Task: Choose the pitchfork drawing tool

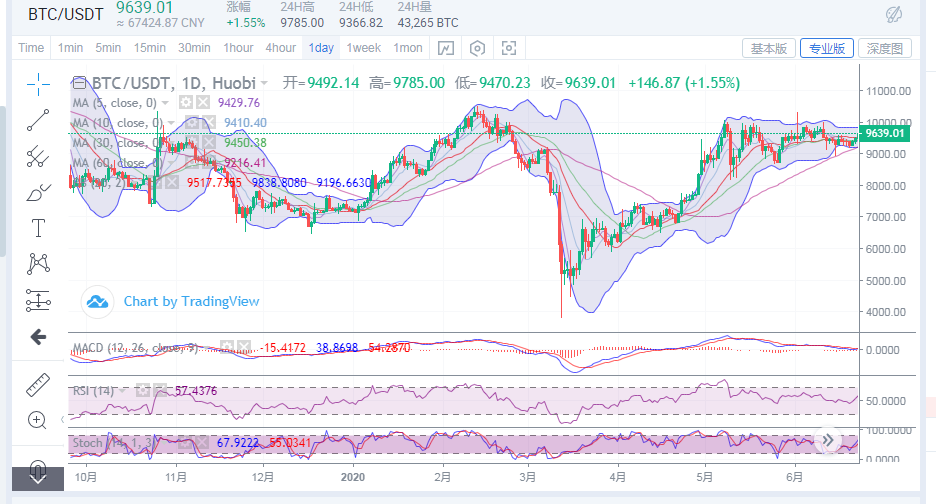Action: coord(38,156)
